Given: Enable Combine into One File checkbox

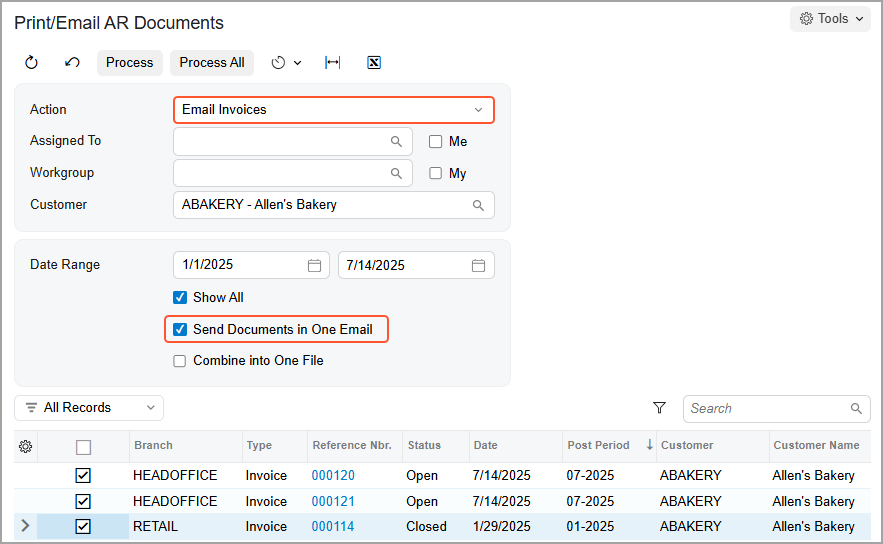Looking at the screenshot, I should coord(180,361).
